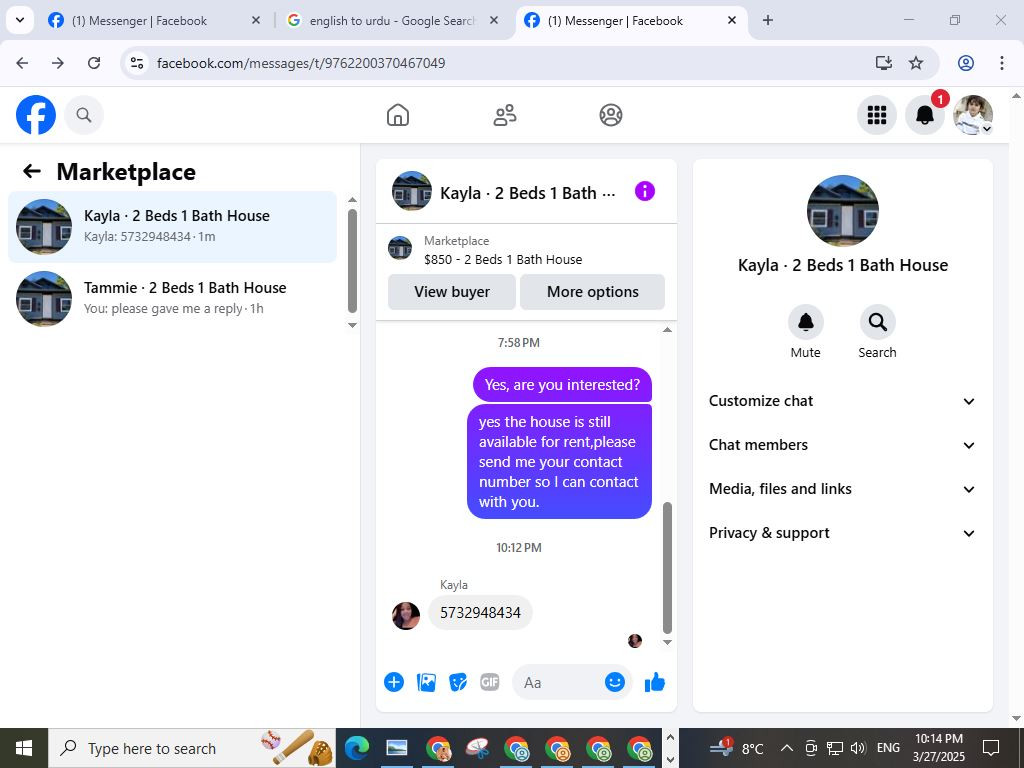Choose a sticker in the composer
1024x768 pixels.
[458, 682]
